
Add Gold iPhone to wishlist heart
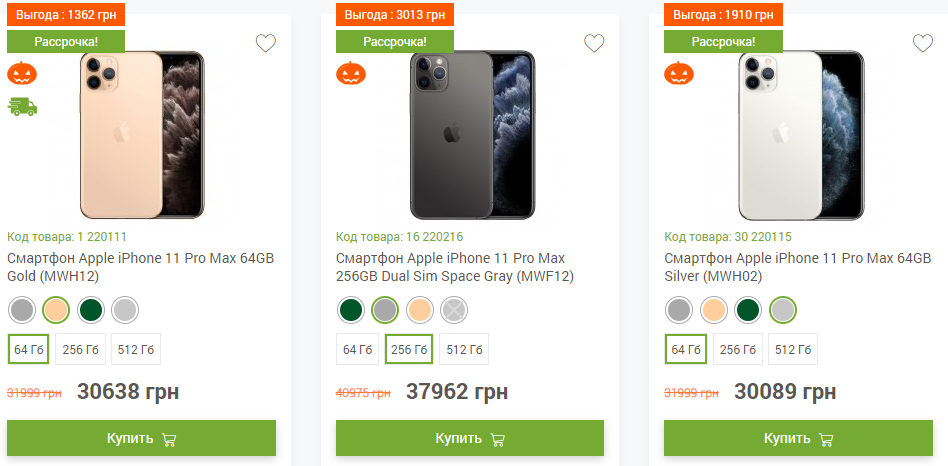coord(265,43)
